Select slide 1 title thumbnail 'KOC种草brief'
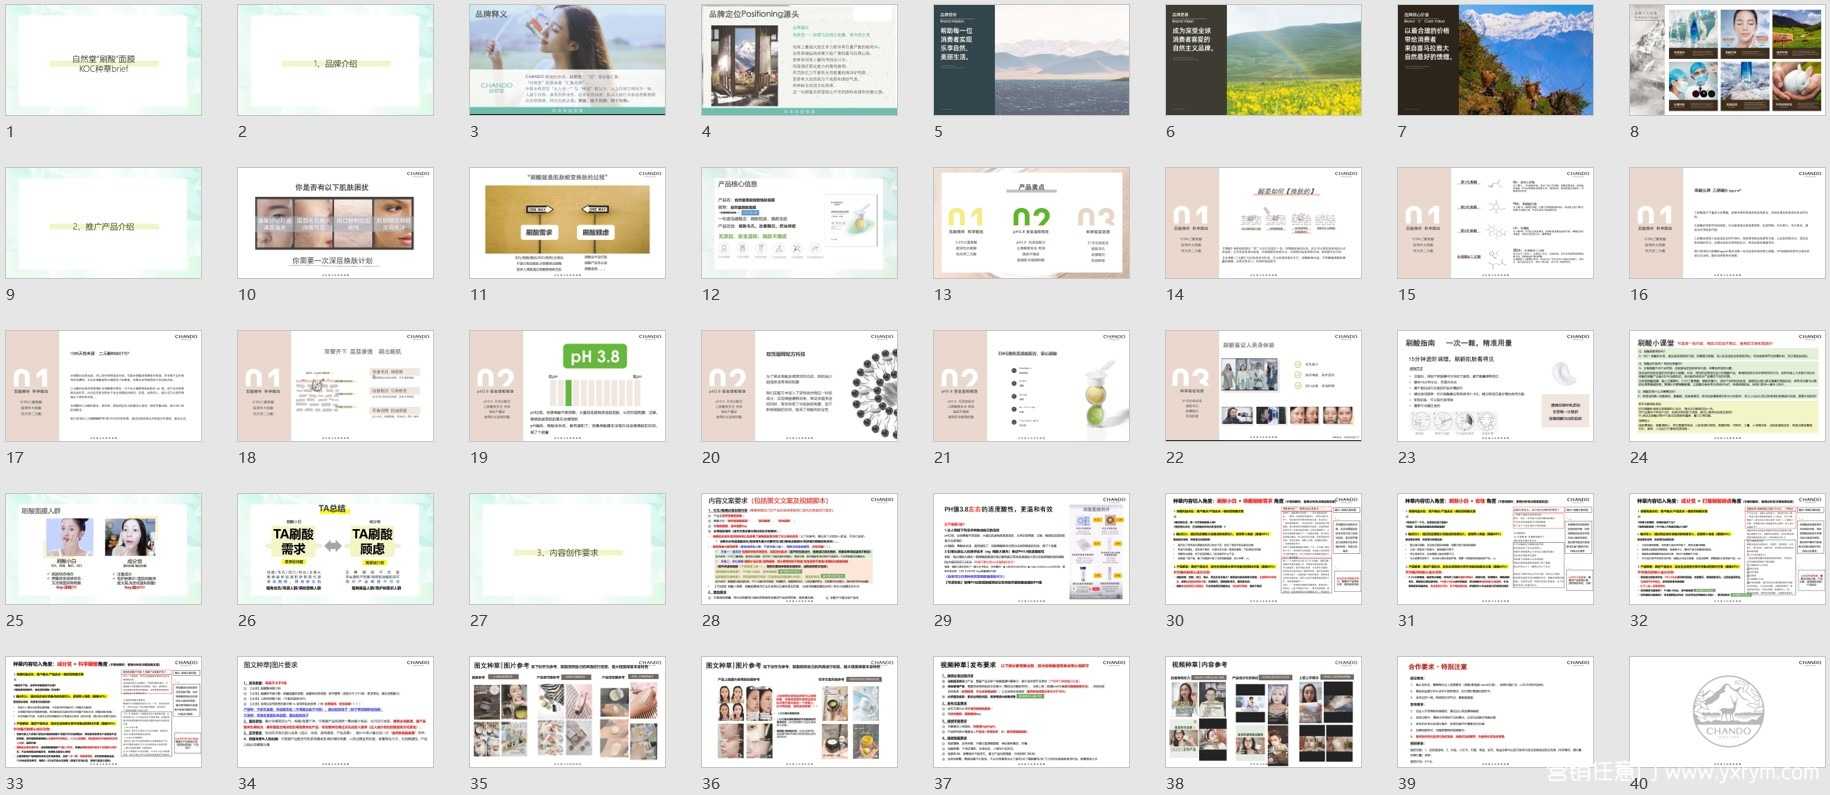The image size is (1830, 795). coord(103,60)
